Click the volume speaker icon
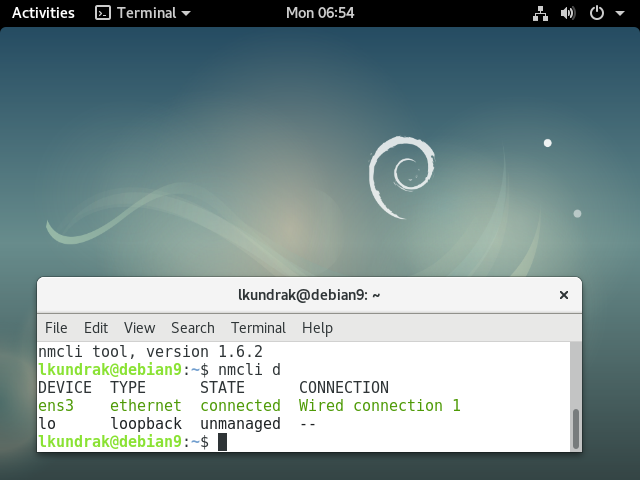 click(x=568, y=13)
